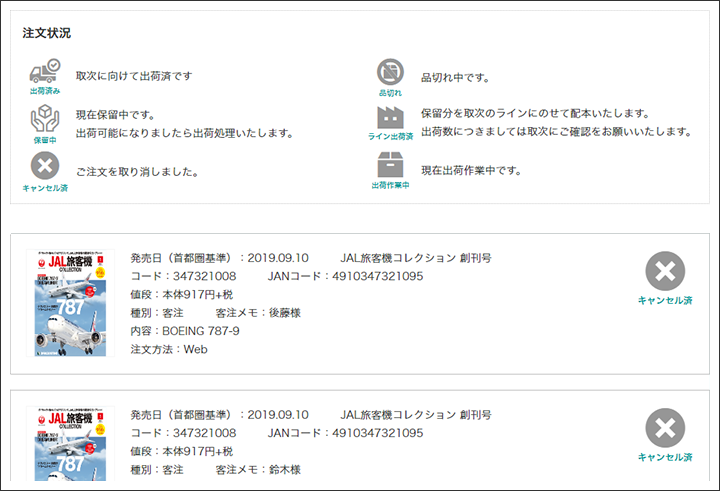Click 内容：BOEING 787-9 text

point(185,331)
